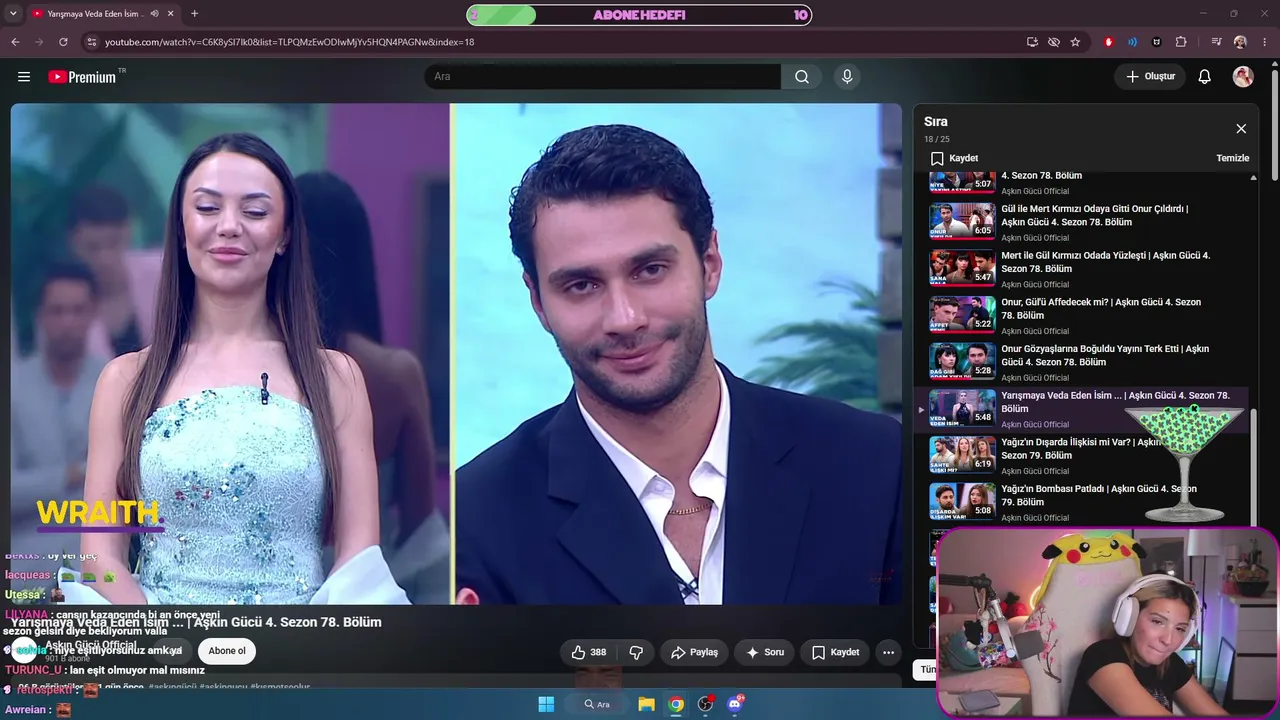Reload the page in Chrome
Image resolution: width=1280 pixels, height=720 pixels.
pos(63,42)
